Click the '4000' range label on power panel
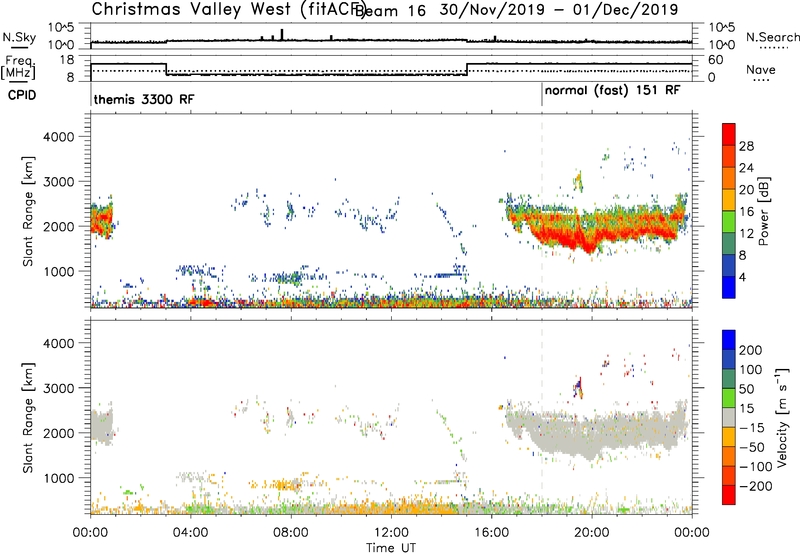Screen dimensions: 800x554 click(59, 136)
